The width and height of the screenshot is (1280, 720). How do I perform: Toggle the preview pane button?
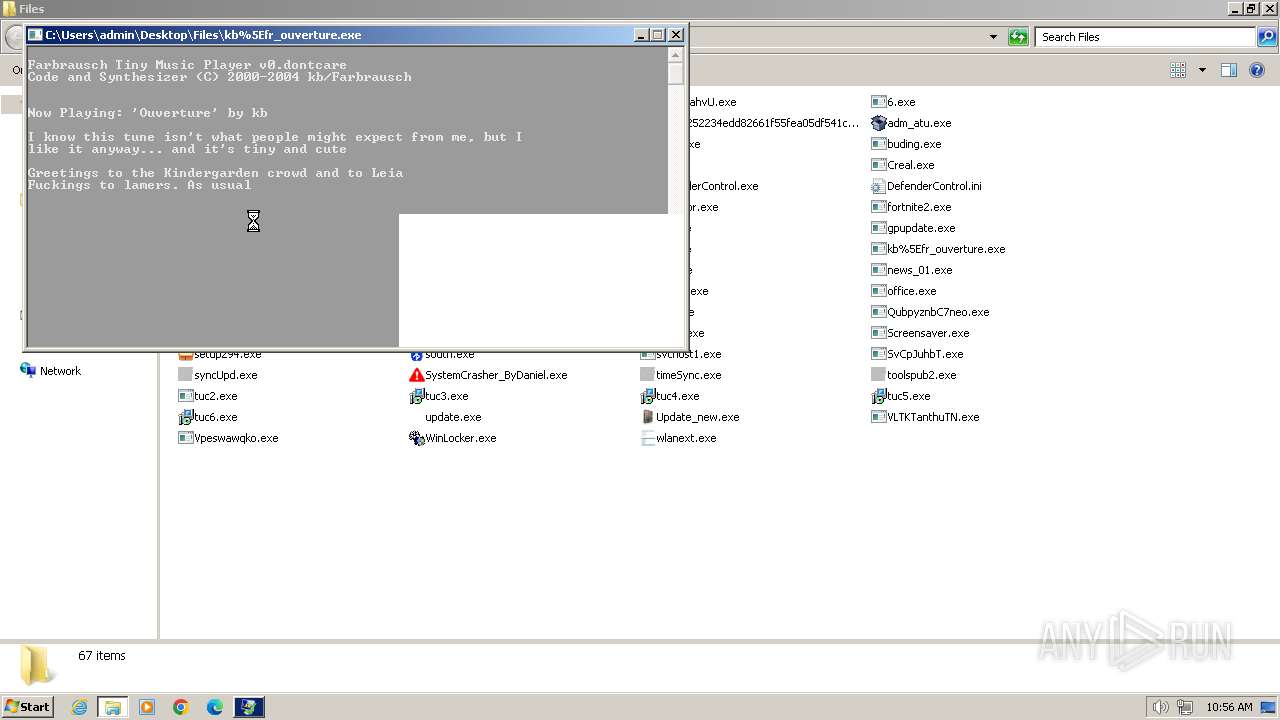(x=1229, y=70)
